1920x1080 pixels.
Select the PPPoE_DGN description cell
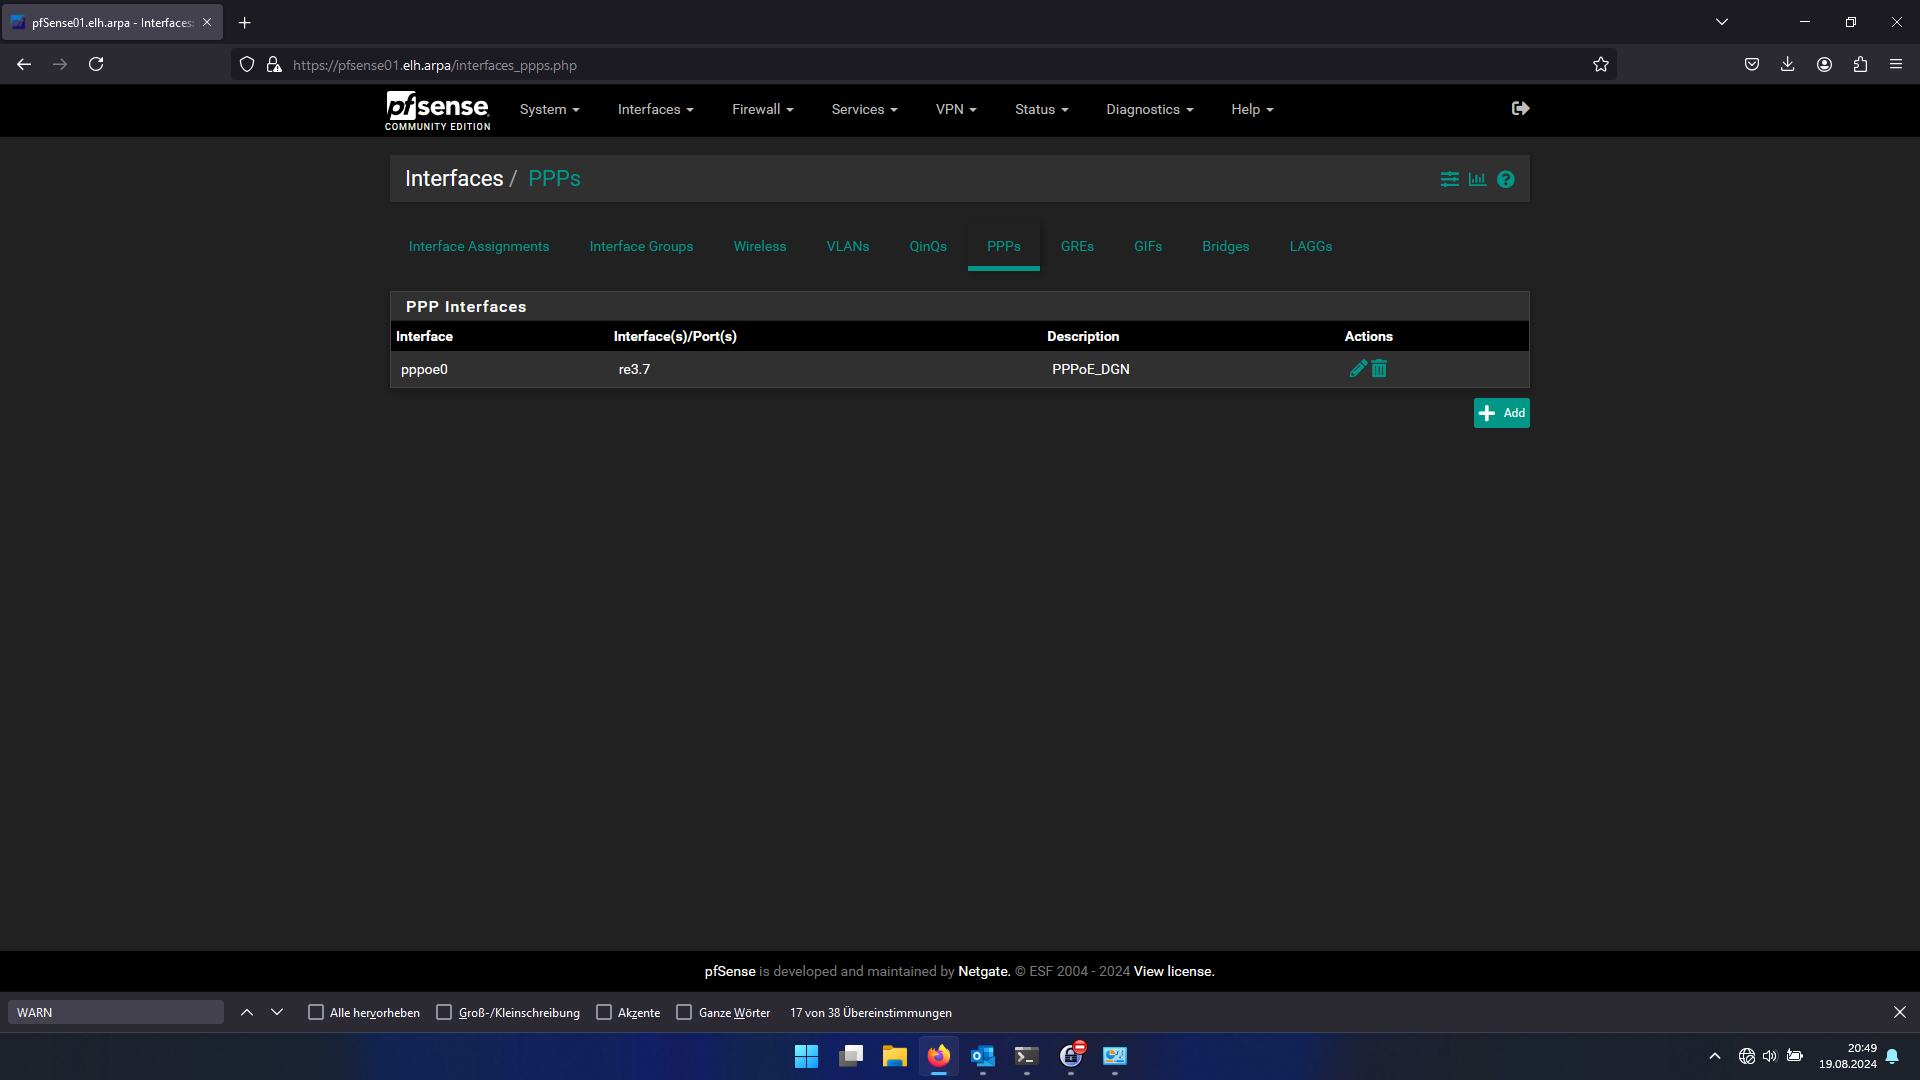1091,370
